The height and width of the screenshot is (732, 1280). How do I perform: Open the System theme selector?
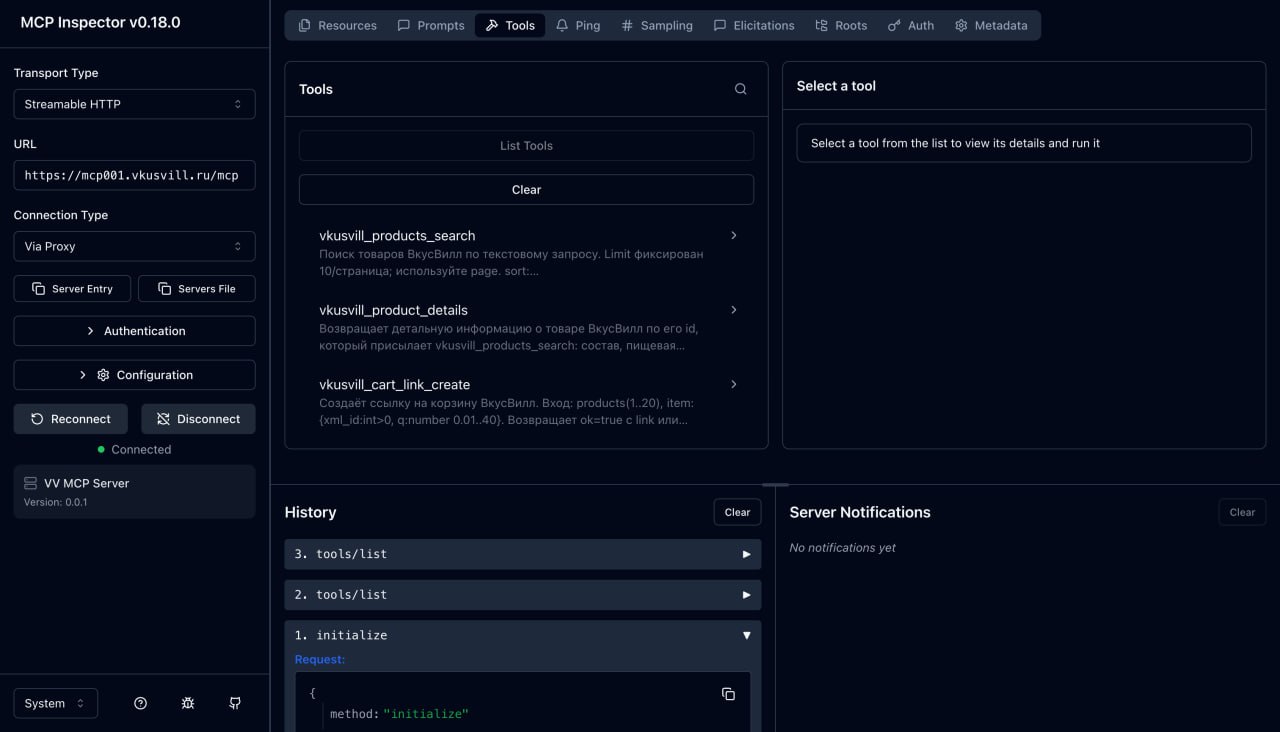pyautogui.click(x=56, y=703)
